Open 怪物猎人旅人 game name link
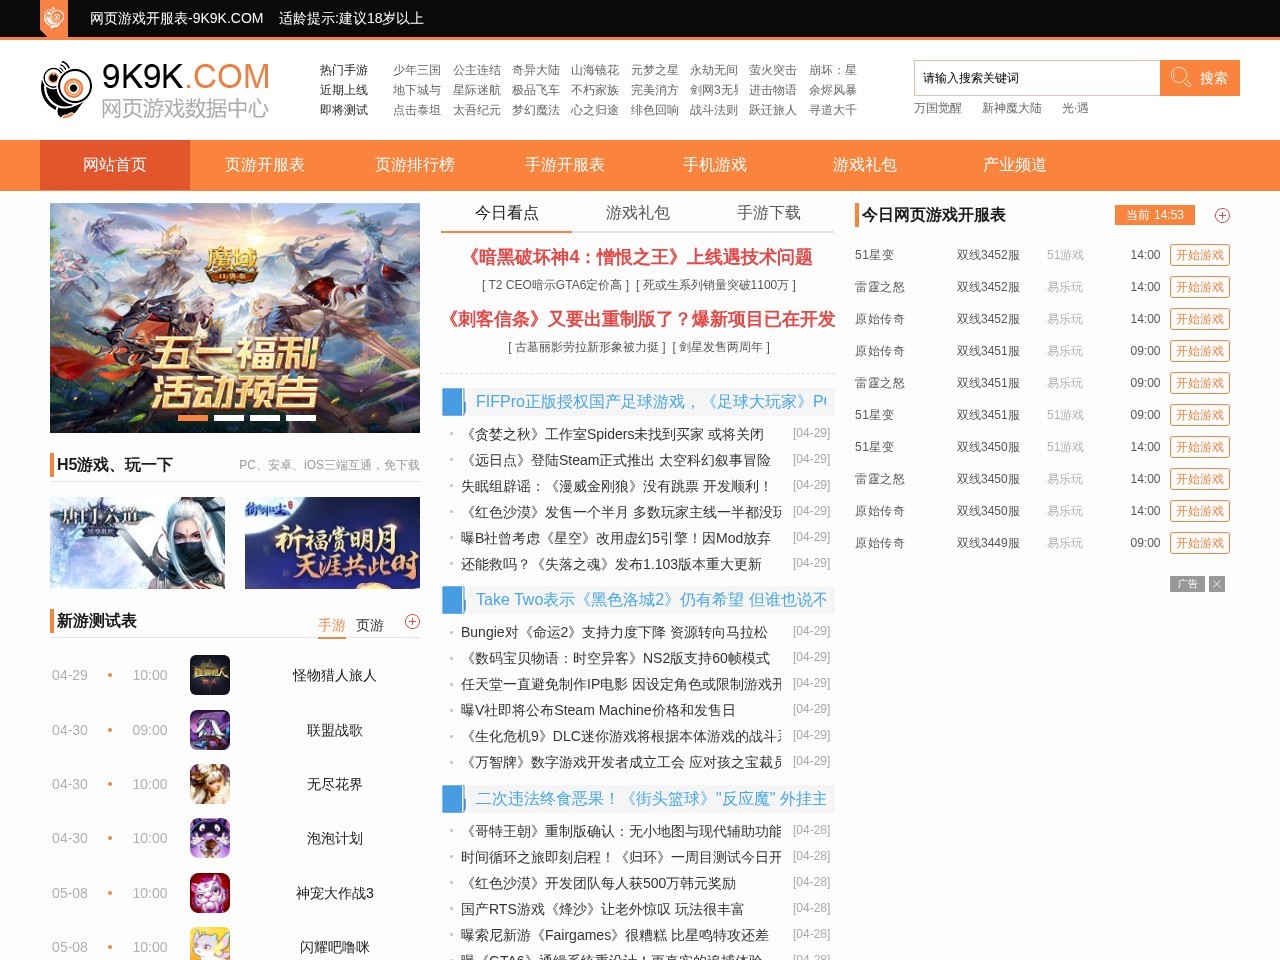1280x960 pixels. pos(335,676)
